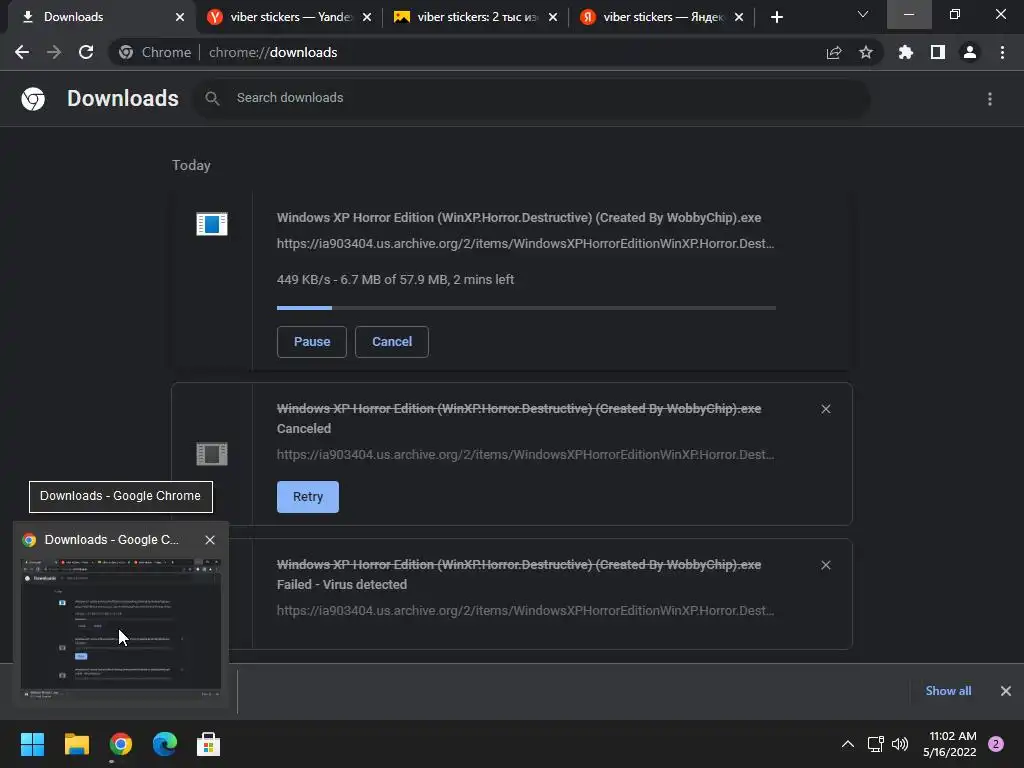Click the search magnifier icon in Downloads

point(212,98)
